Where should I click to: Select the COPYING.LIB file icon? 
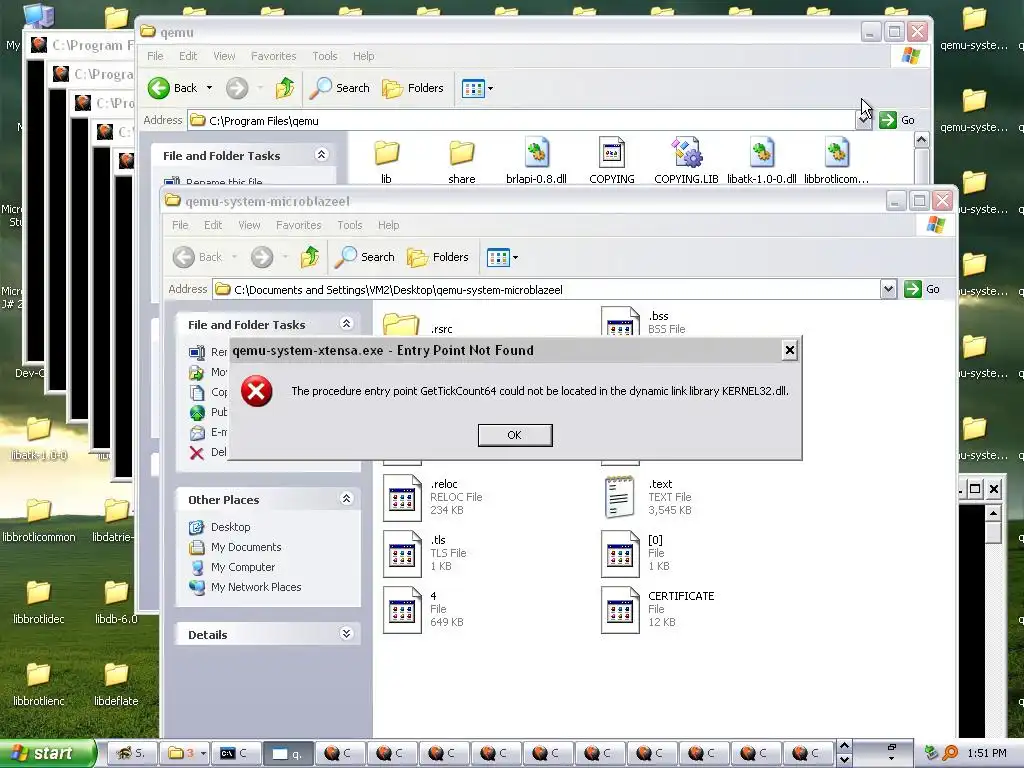click(x=686, y=153)
